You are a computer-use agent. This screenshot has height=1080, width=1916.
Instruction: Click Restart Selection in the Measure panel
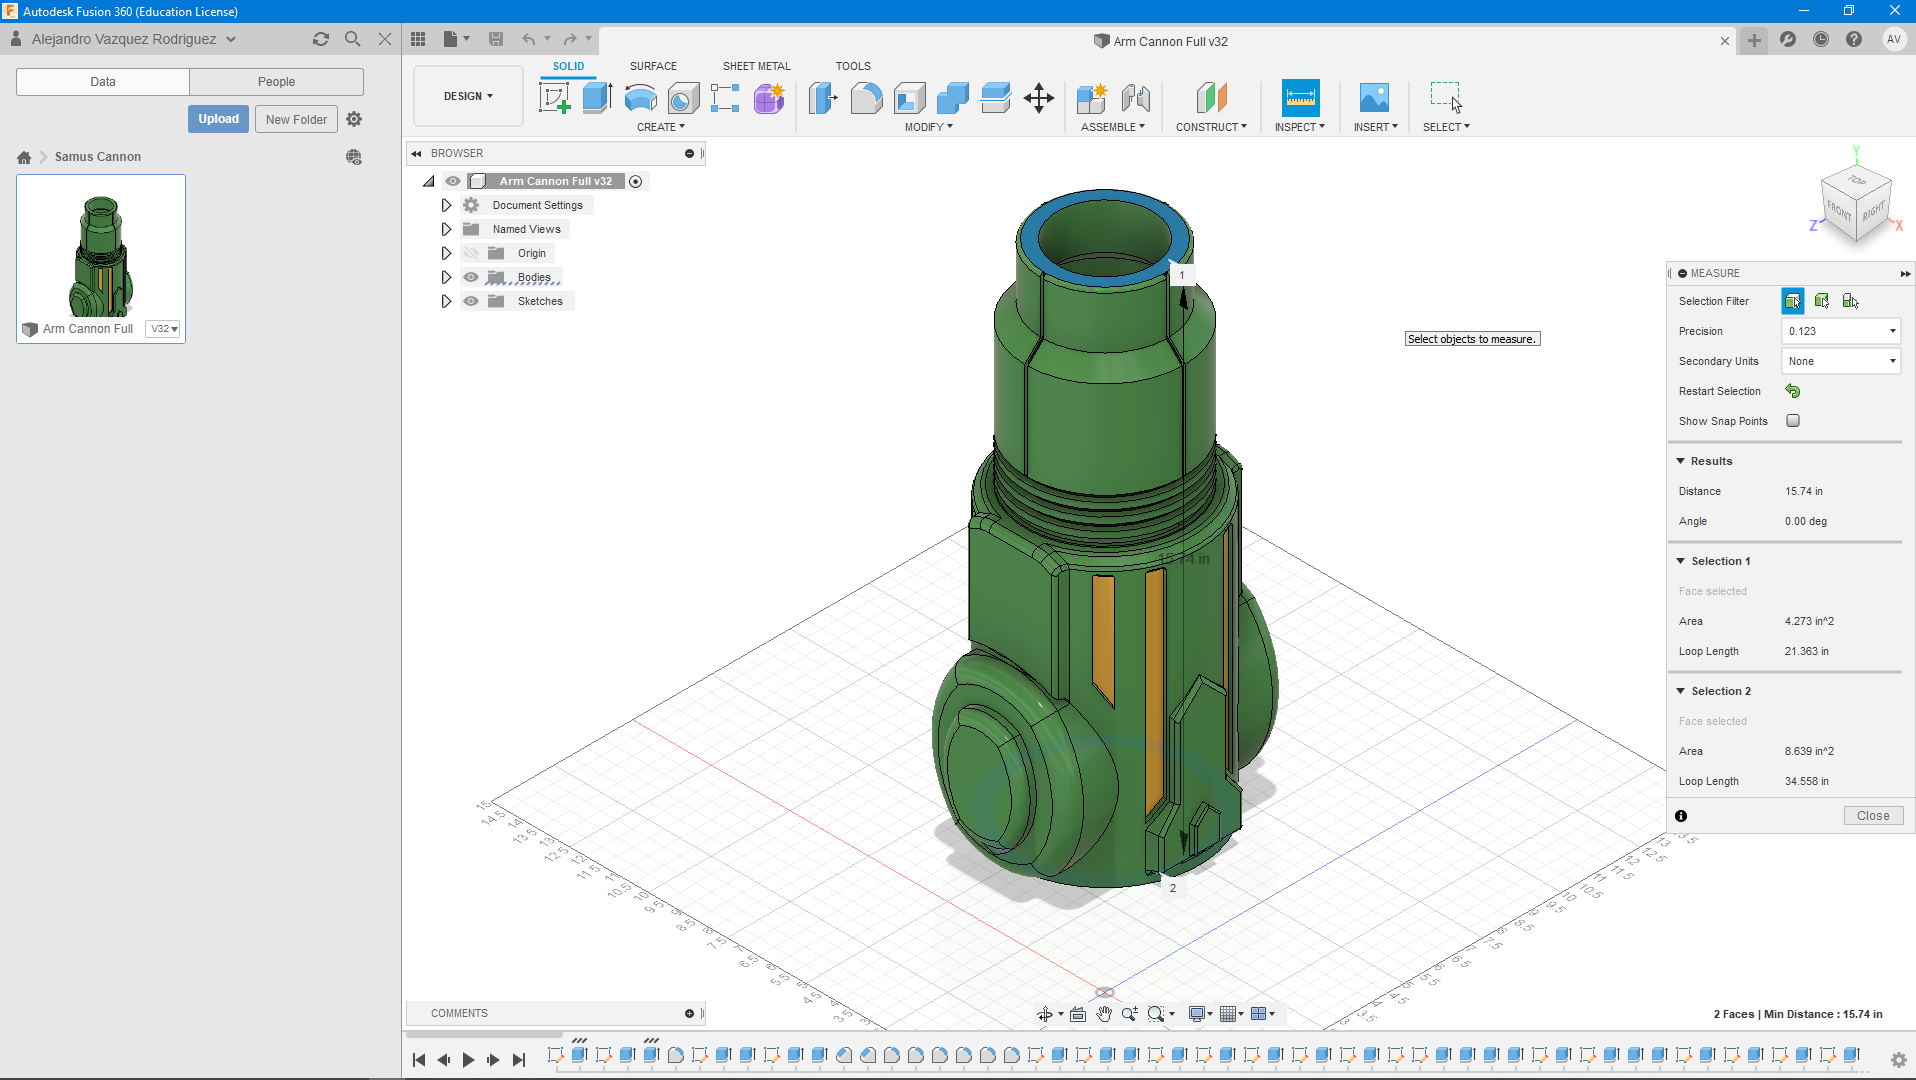point(1793,390)
